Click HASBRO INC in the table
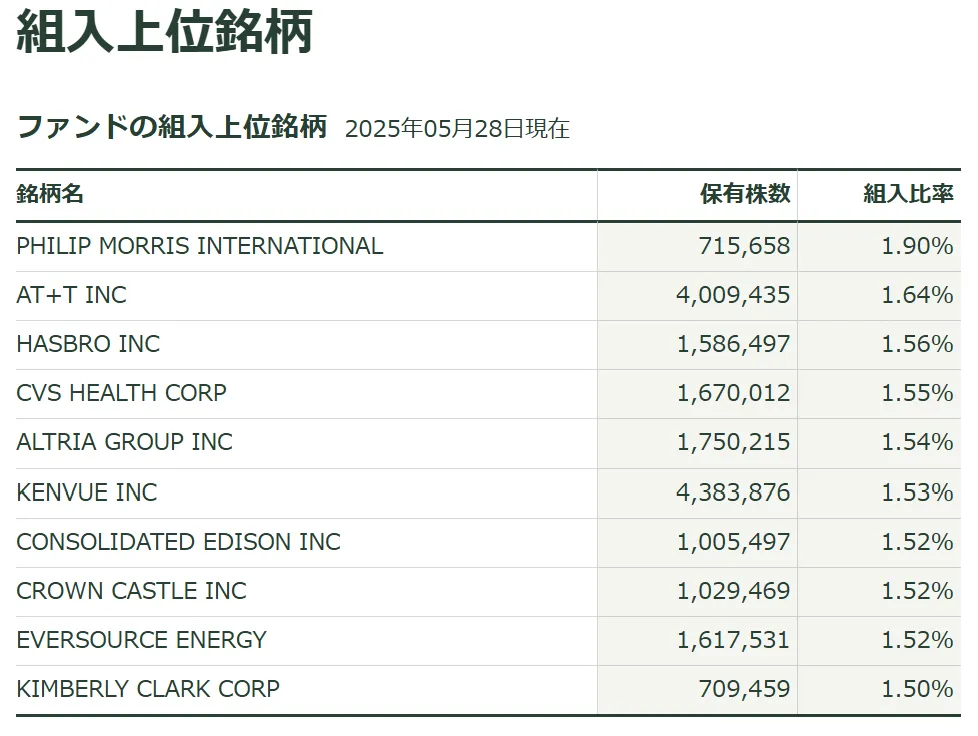 [88, 344]
